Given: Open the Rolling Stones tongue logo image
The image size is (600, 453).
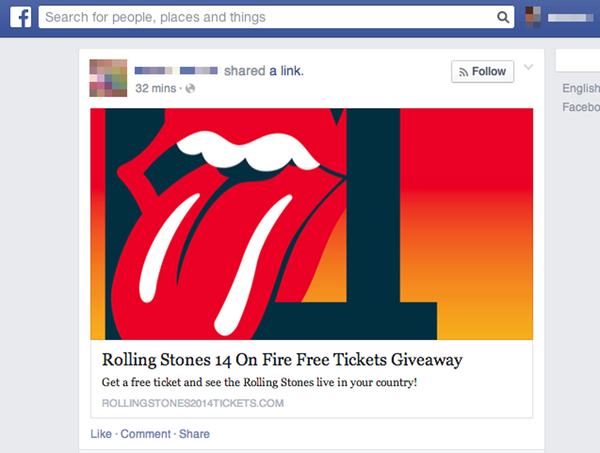Looking at the screenshot, I should pyautogui.click(x=311, y=223).
